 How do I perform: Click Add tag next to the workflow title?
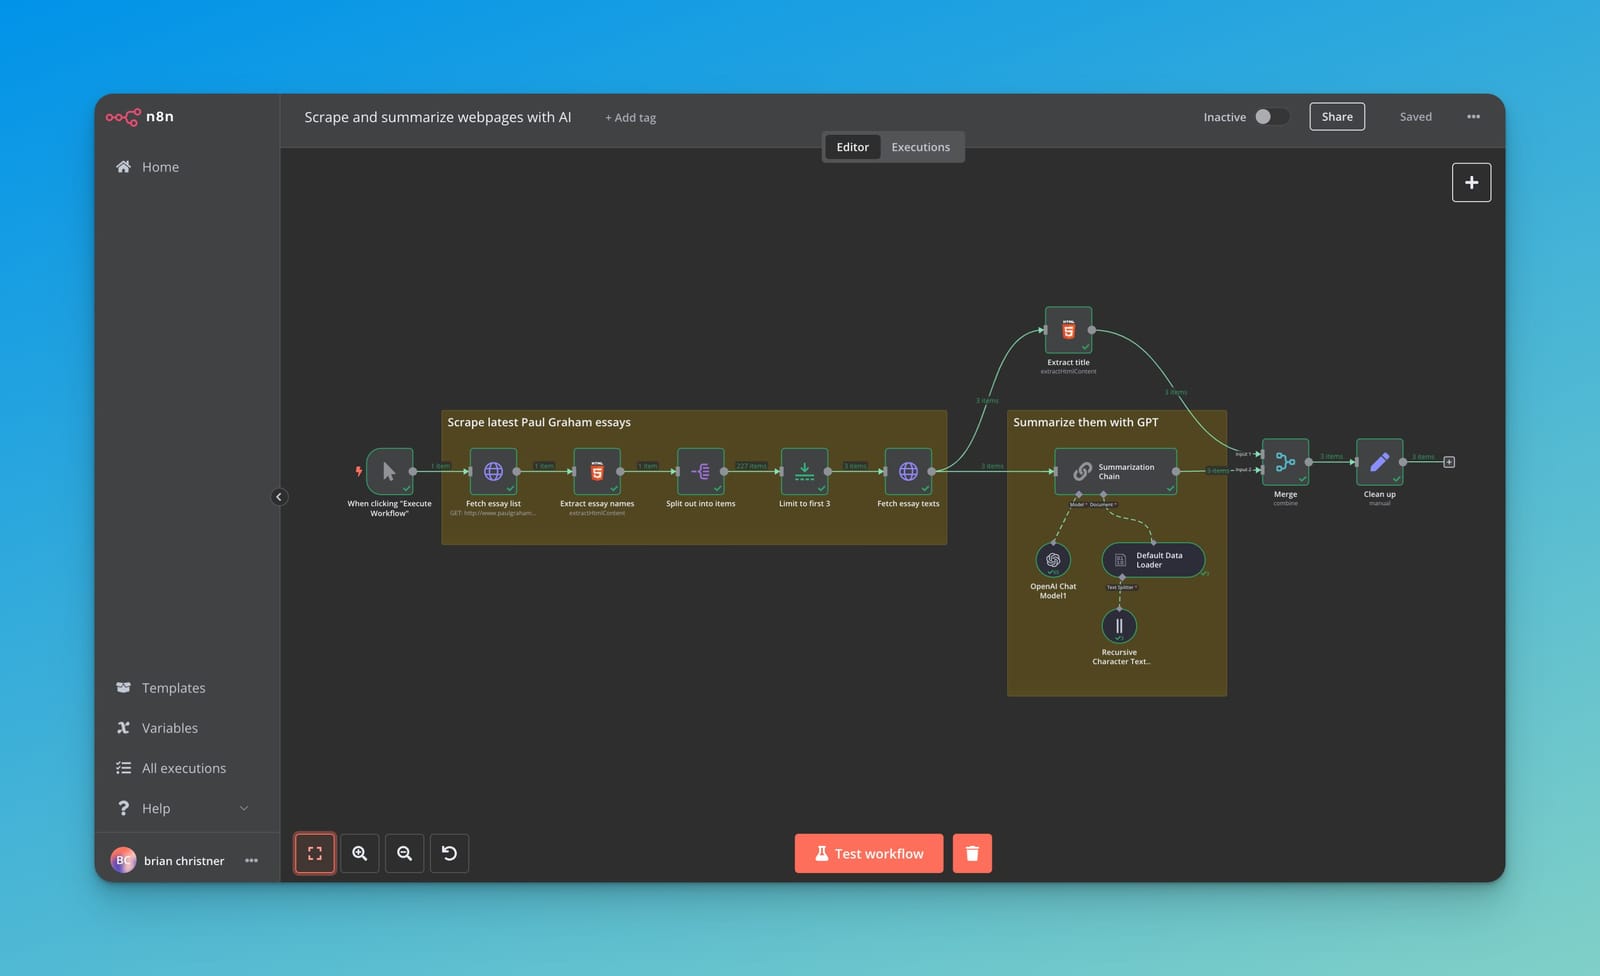point(630,117)
